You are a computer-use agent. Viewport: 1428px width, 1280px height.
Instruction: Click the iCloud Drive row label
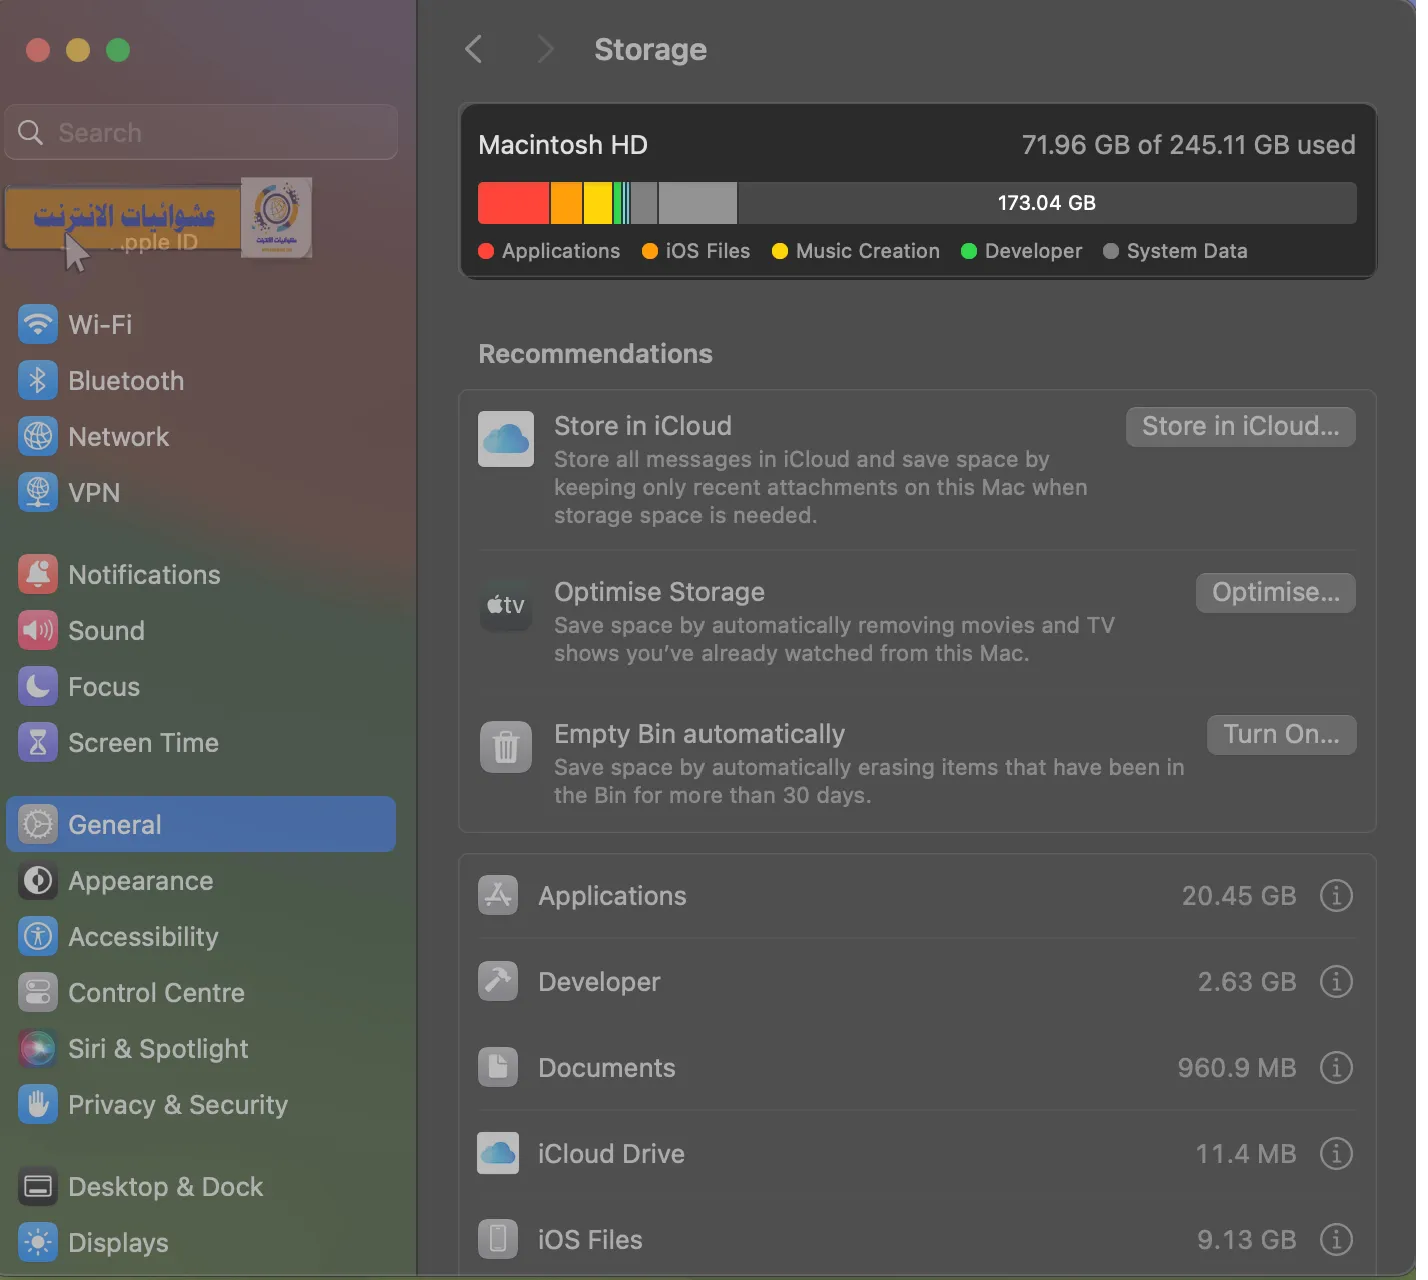click(611, 1154)
